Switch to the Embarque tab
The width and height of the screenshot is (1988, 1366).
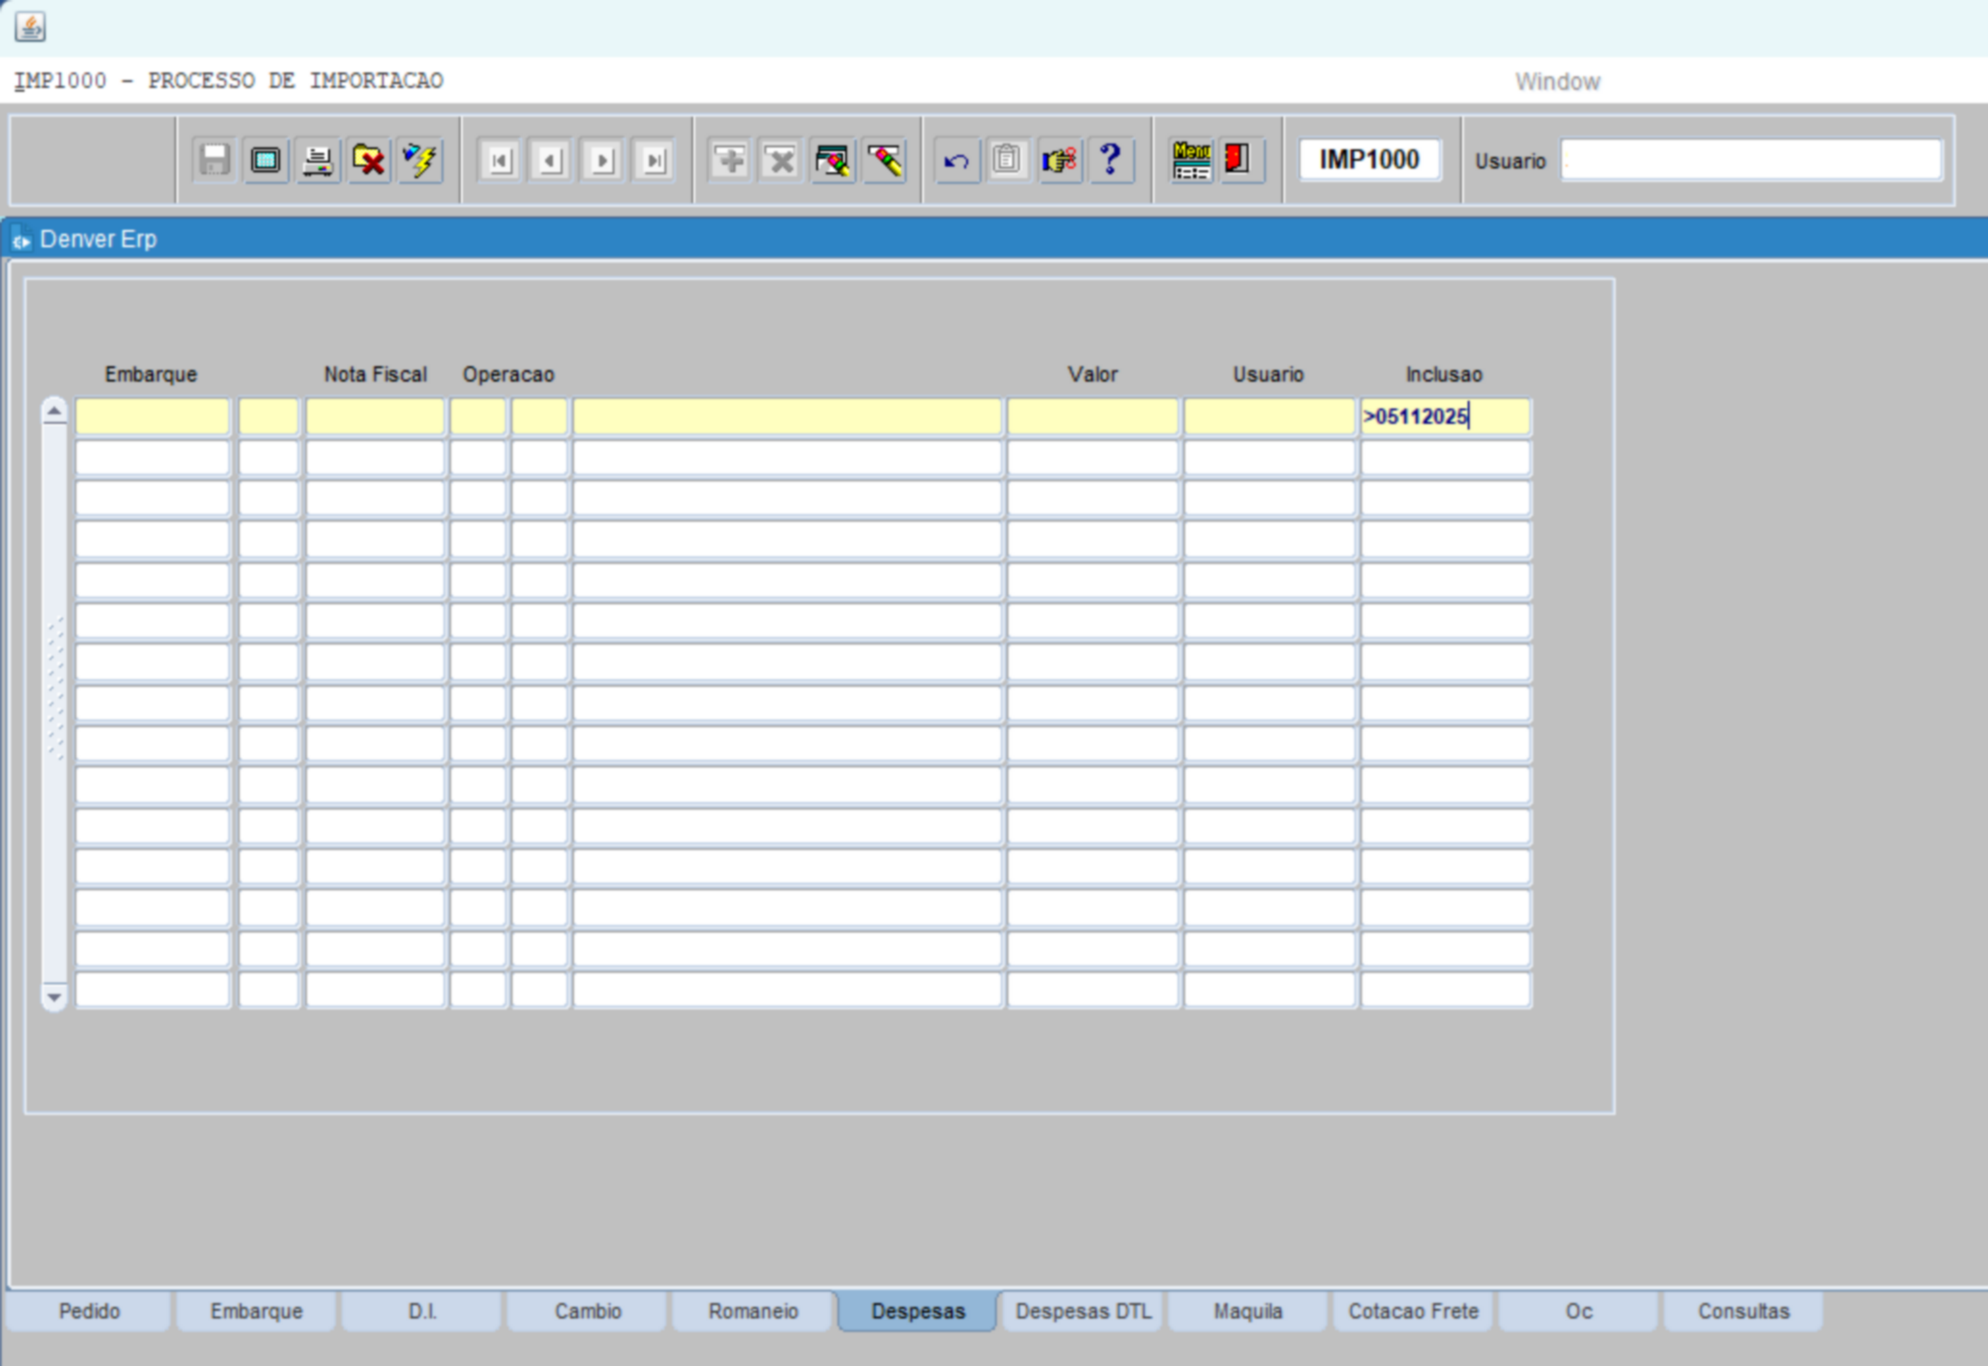point(256,1311)
